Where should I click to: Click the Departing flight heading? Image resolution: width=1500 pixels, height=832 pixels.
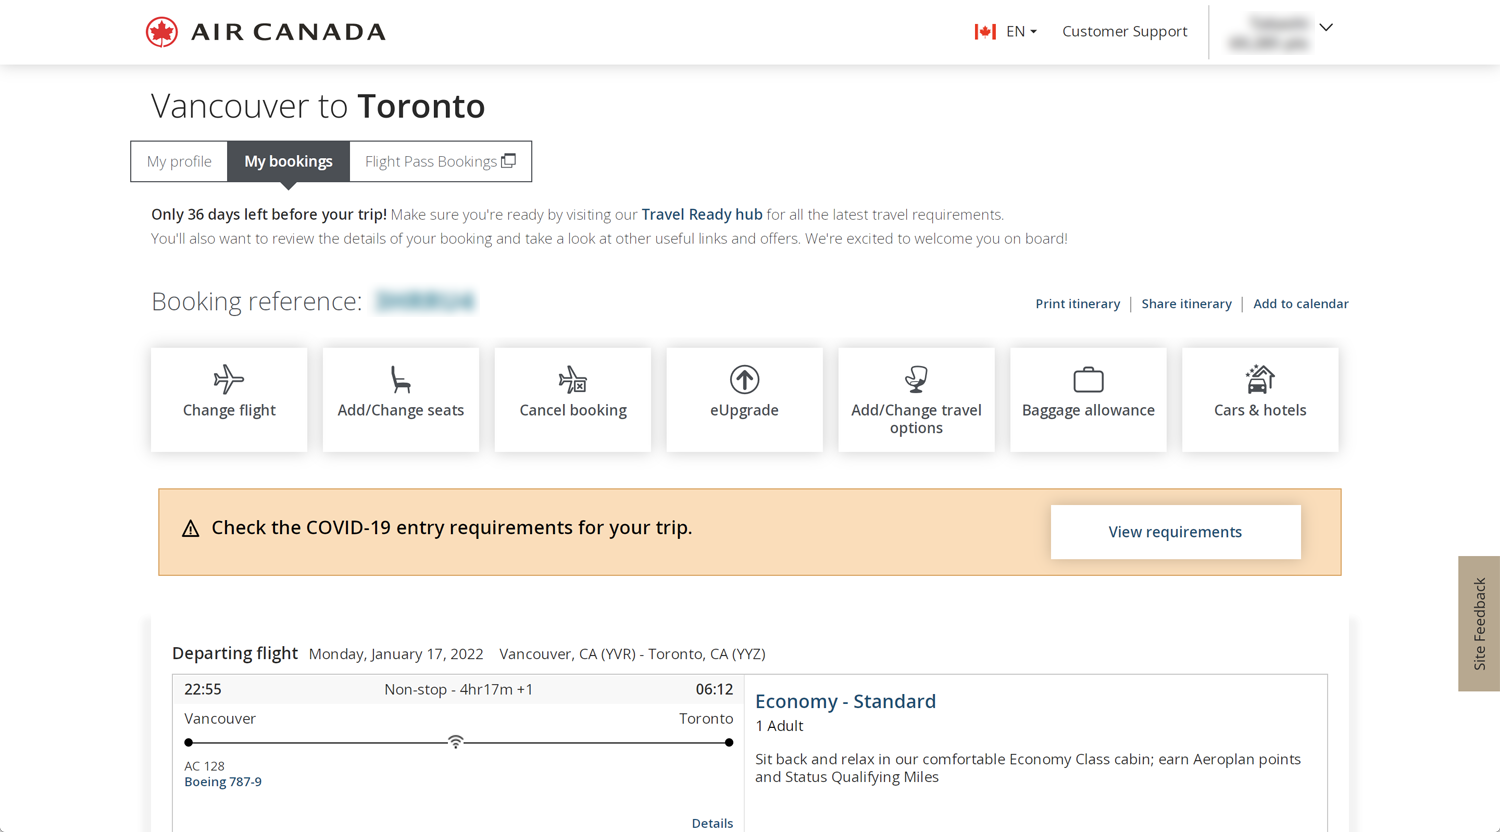point(235,653)
